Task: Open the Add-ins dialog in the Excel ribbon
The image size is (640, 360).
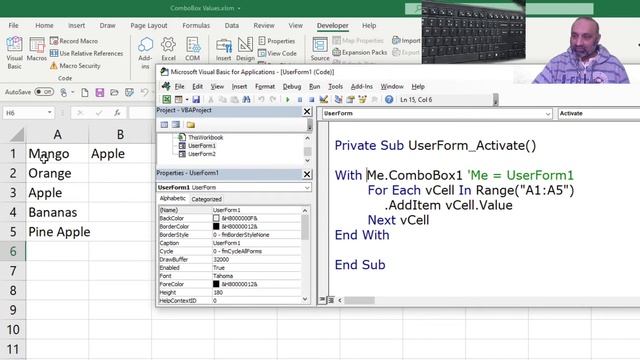Action: pyautogui.click(x=145, y=52)
